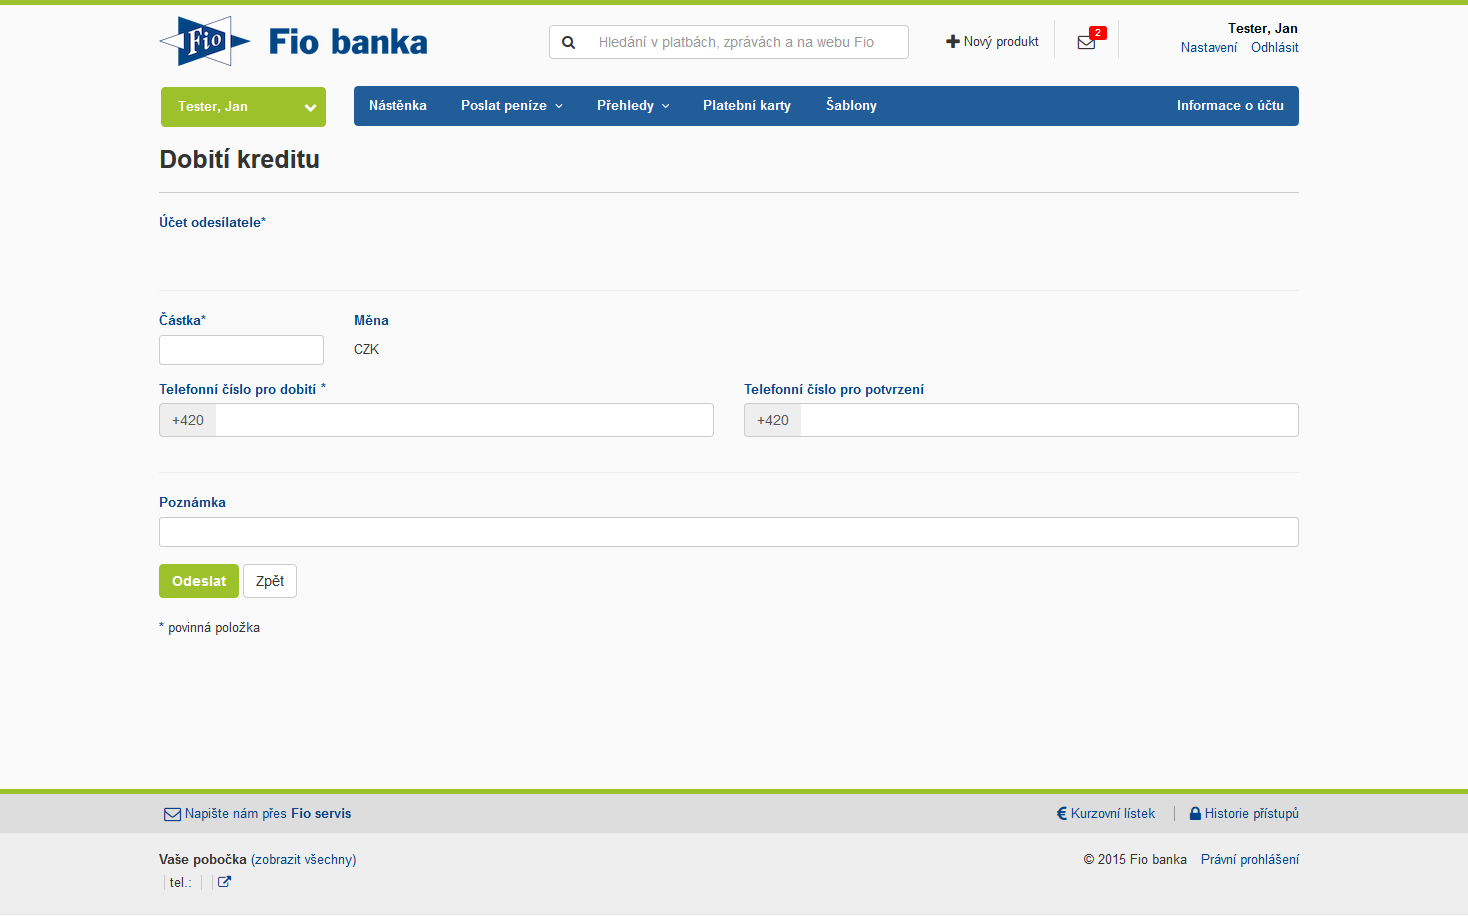Click the © 2015 Fio banka text
This screenshot has width=1468, height=916.
[x=1135, y=859]
